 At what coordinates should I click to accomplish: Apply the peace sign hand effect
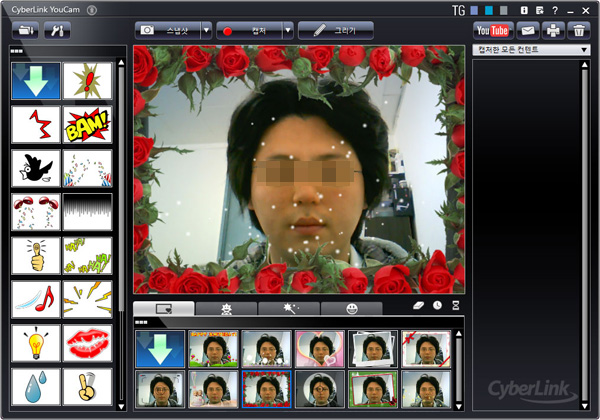click(88, 387)
